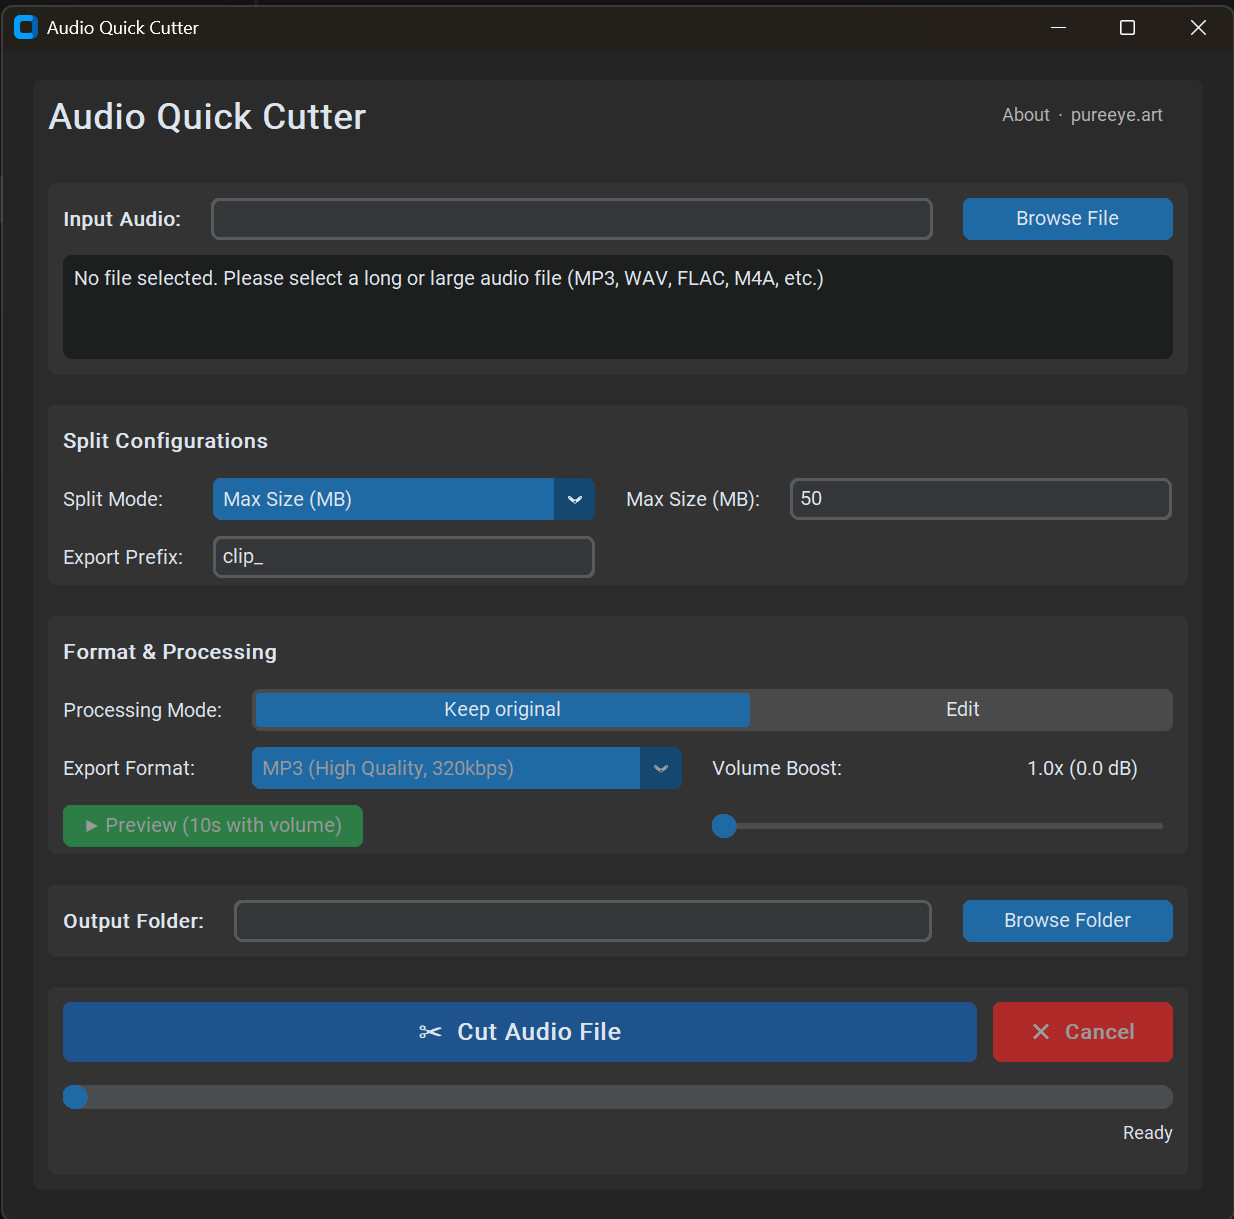
Task: Click the Output Folder path field
Action: tap(582, 921)
